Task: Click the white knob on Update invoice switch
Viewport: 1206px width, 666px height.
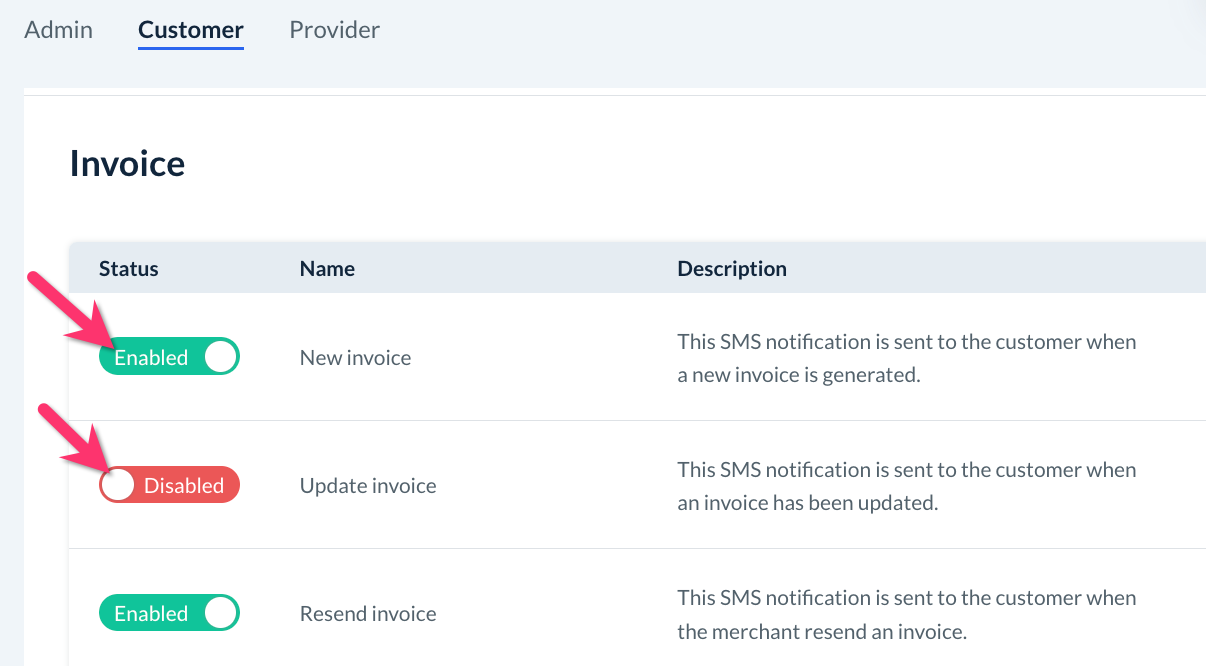Action: click(x=118, y=485)
